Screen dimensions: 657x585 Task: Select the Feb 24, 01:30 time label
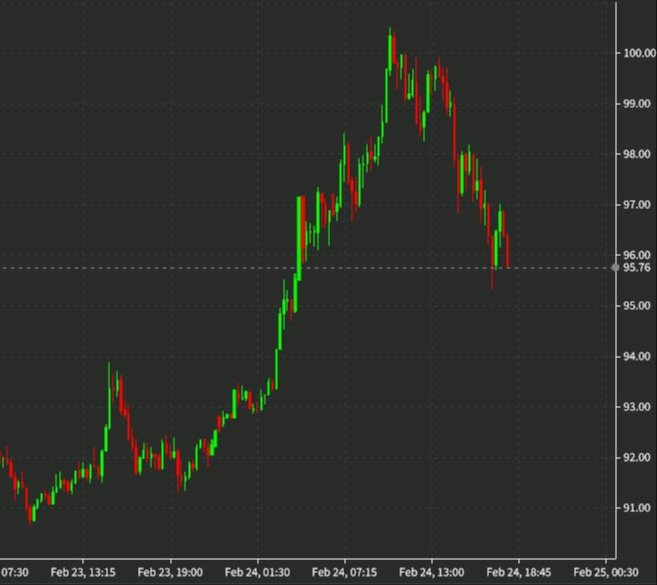pyautogui.click(x=258, y=572)
